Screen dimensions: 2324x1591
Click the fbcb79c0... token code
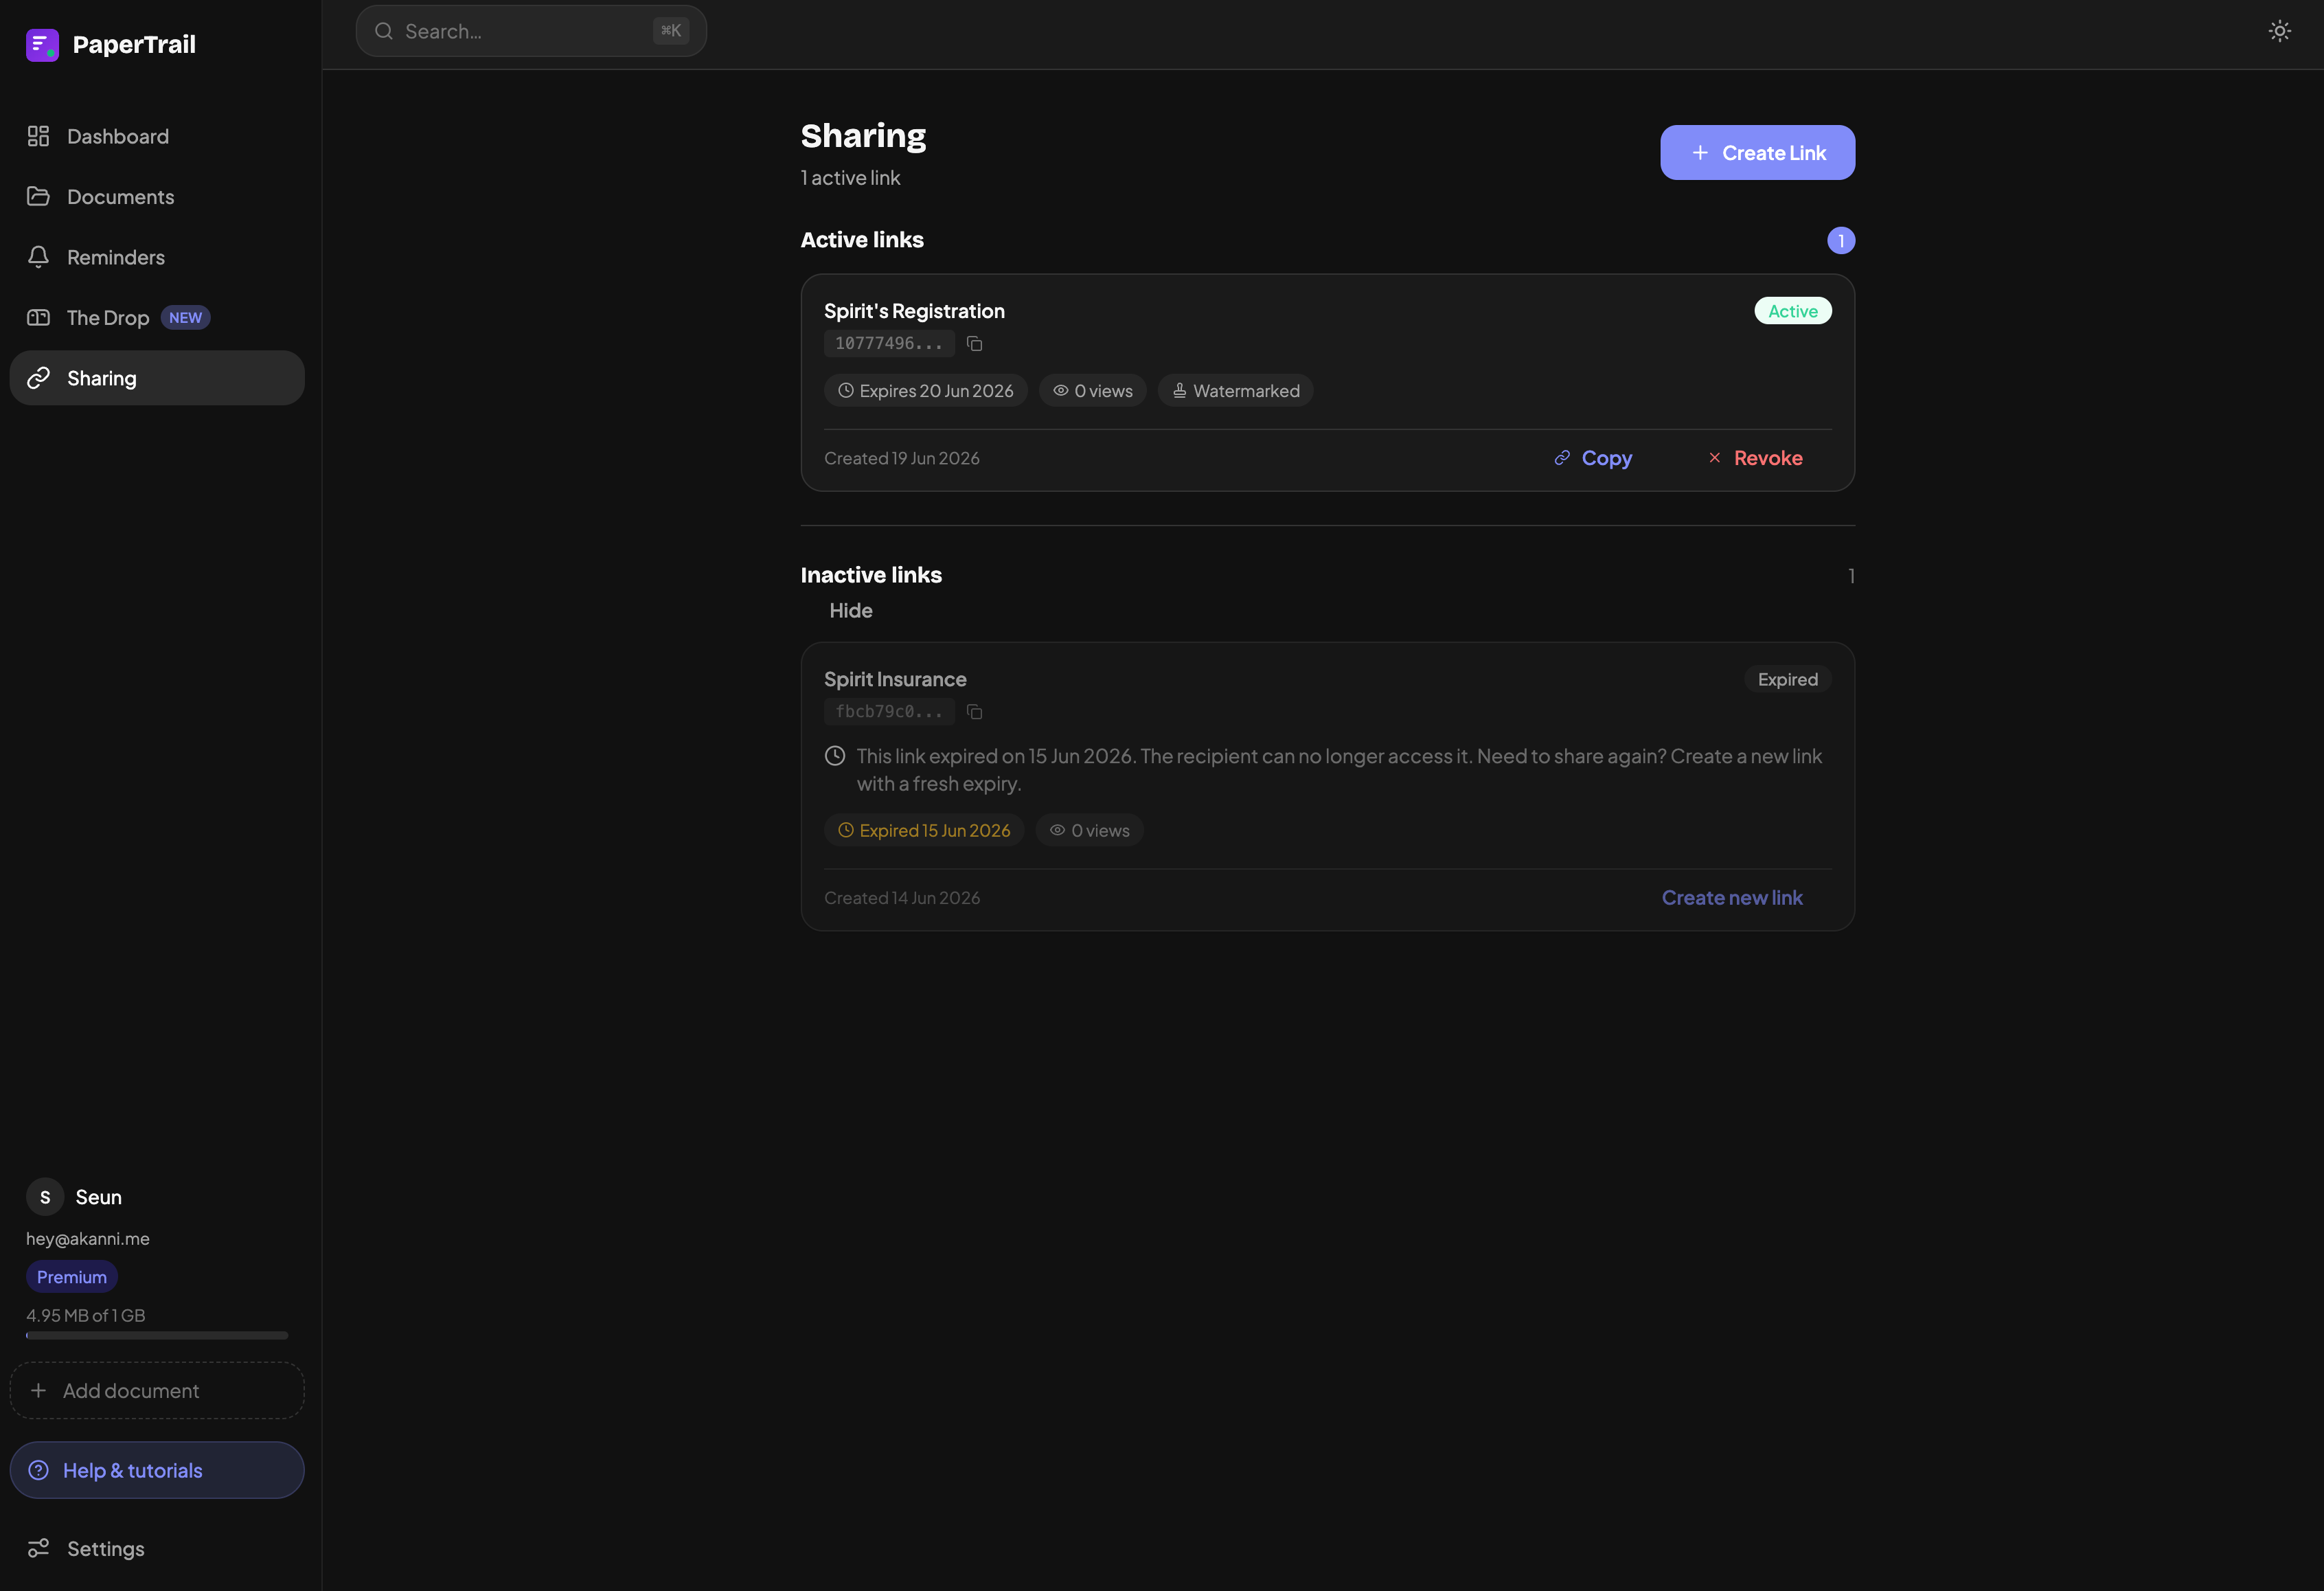coord(888,712)
